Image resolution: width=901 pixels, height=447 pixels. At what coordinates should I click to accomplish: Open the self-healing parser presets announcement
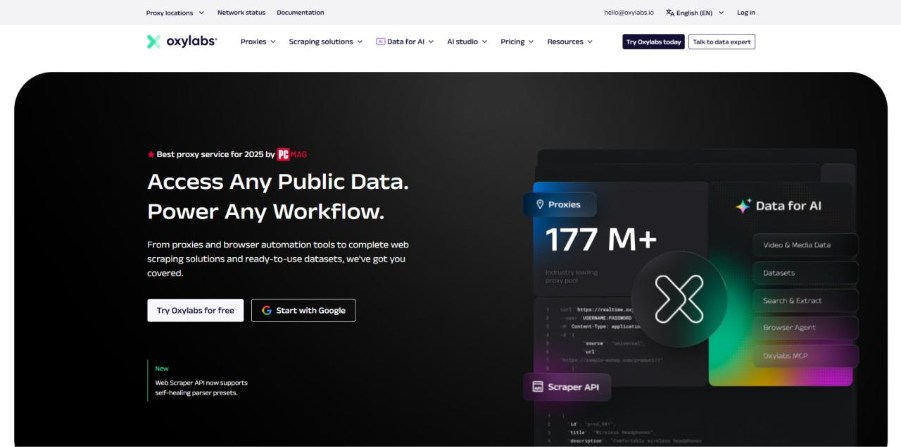[201, 388]
